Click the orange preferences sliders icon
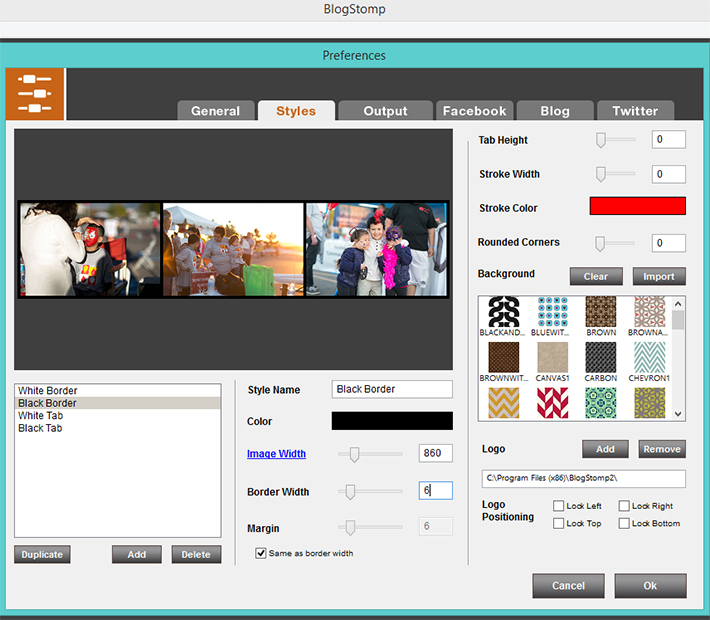710x620 pixels. pos(35,94)
